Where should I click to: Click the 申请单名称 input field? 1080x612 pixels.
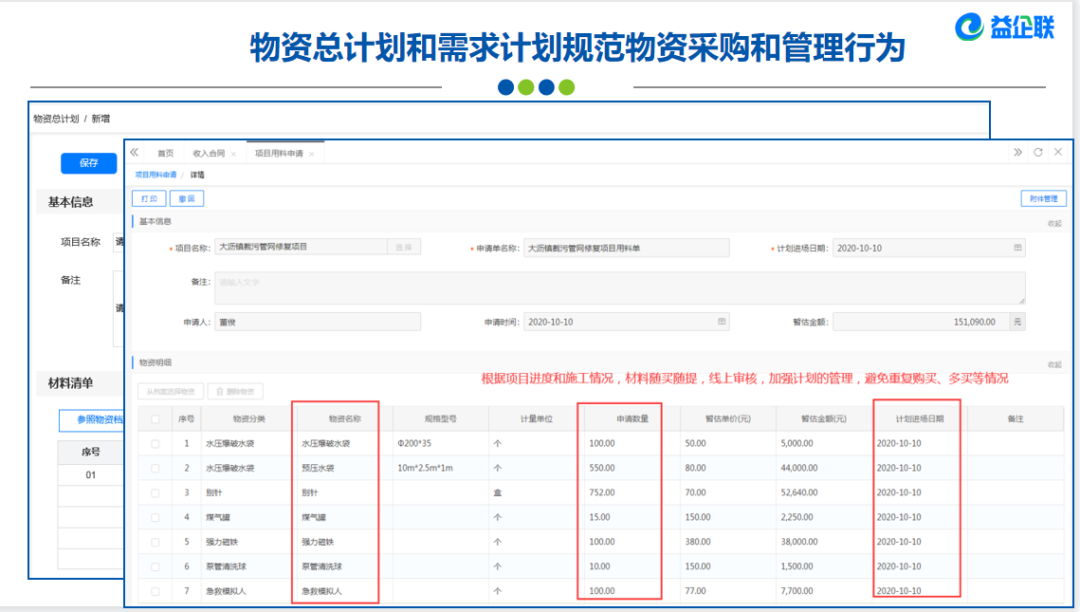coord(626,248)
